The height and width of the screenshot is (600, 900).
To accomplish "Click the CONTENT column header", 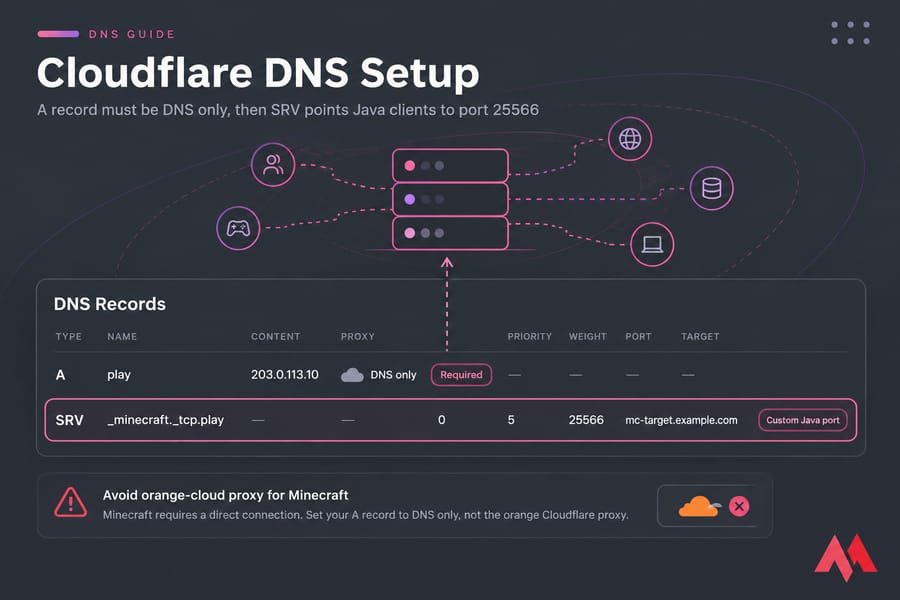I will pos(276,336).
